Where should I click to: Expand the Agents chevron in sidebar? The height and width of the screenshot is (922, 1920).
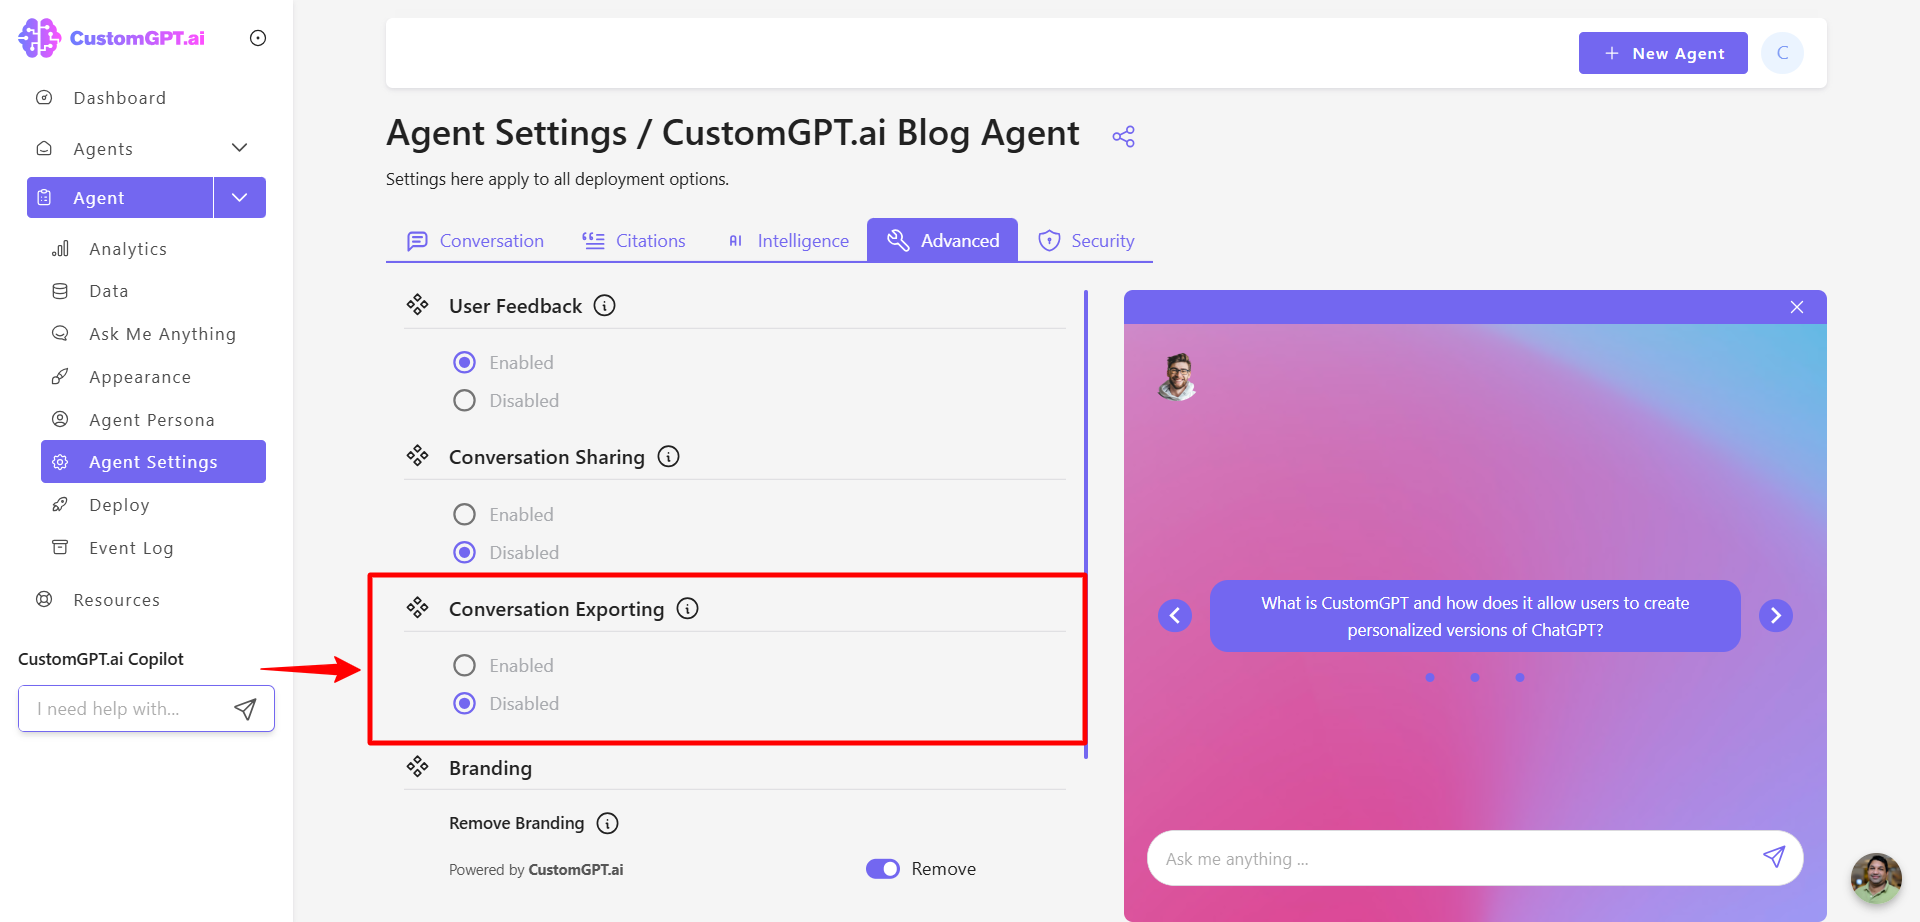point(239,148)
